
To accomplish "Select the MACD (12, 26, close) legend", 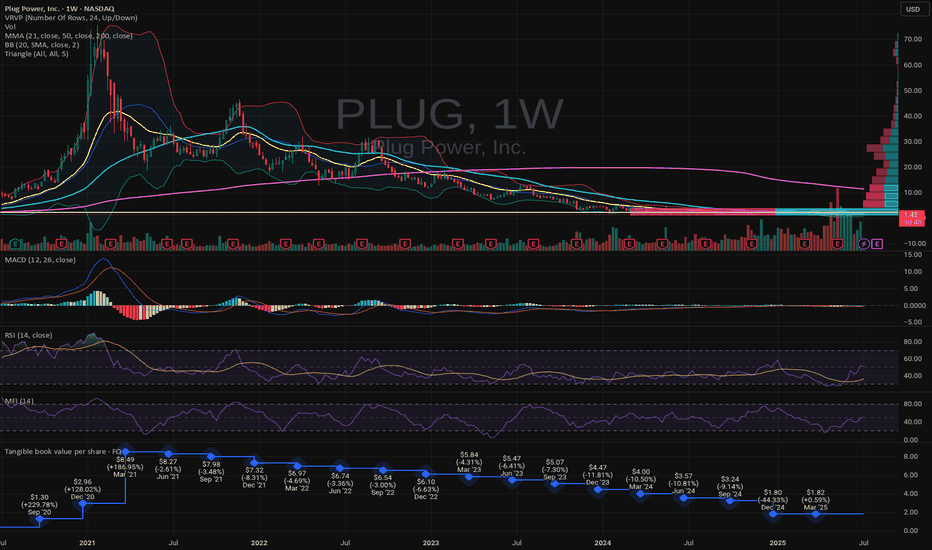I will coord(40,260).
